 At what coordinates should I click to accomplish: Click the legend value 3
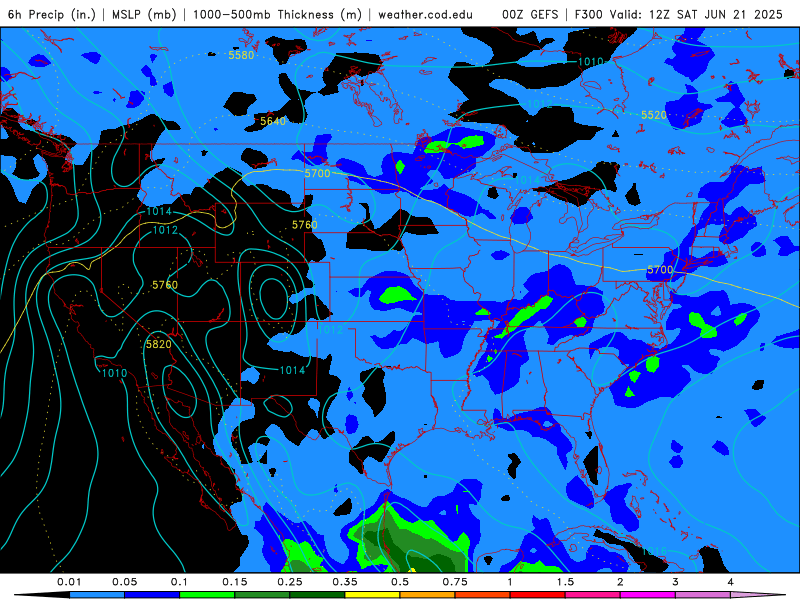pyautogui.click(x=676, y=582)
